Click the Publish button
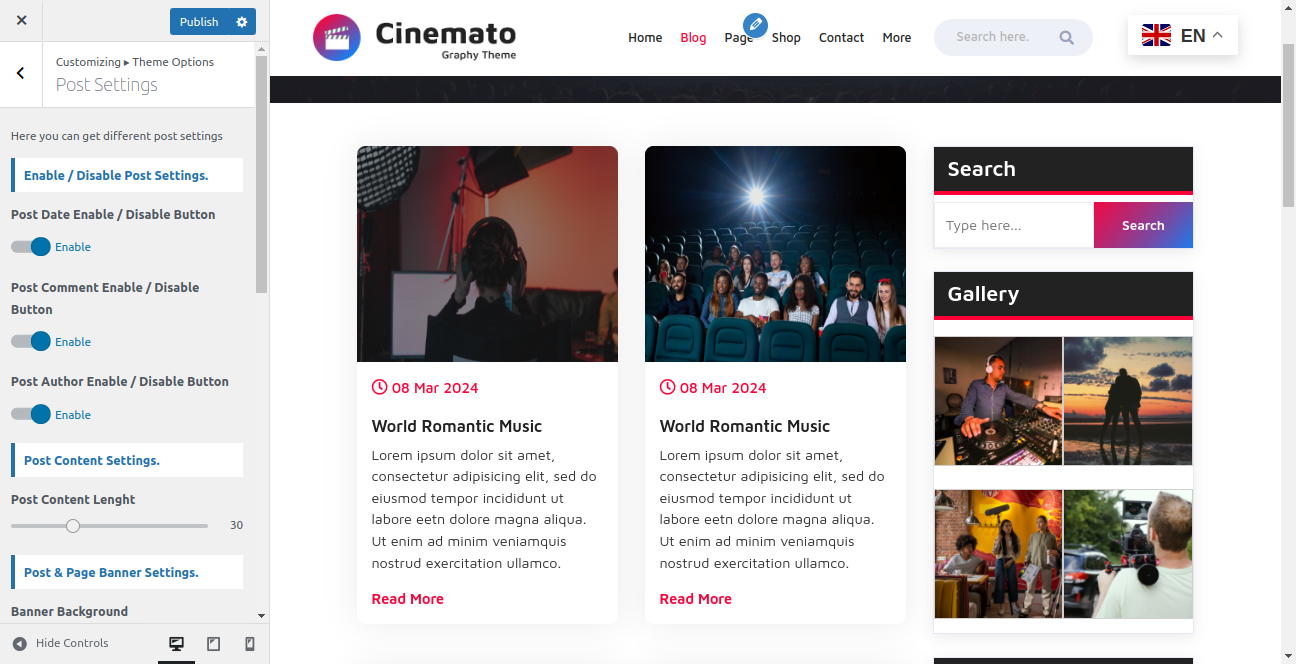This screenshot has width=1296, height=664. click(x=199, y=21)
